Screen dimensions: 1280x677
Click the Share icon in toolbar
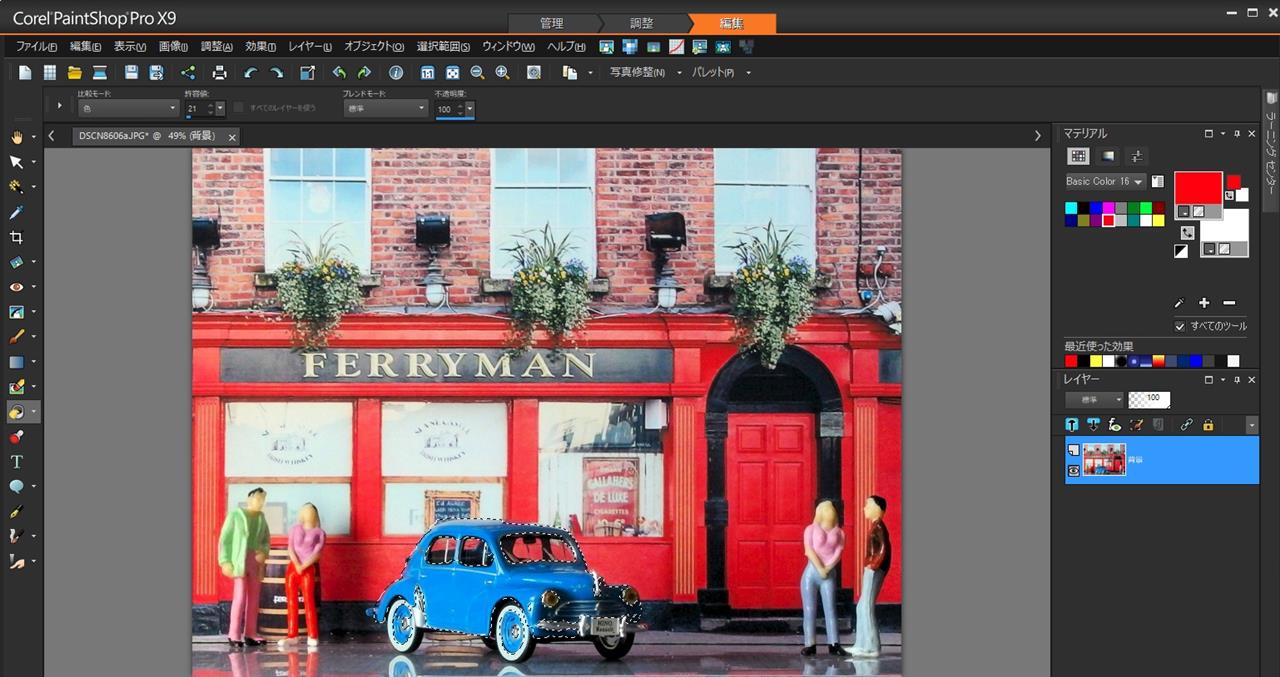click(x=188, y=73)
